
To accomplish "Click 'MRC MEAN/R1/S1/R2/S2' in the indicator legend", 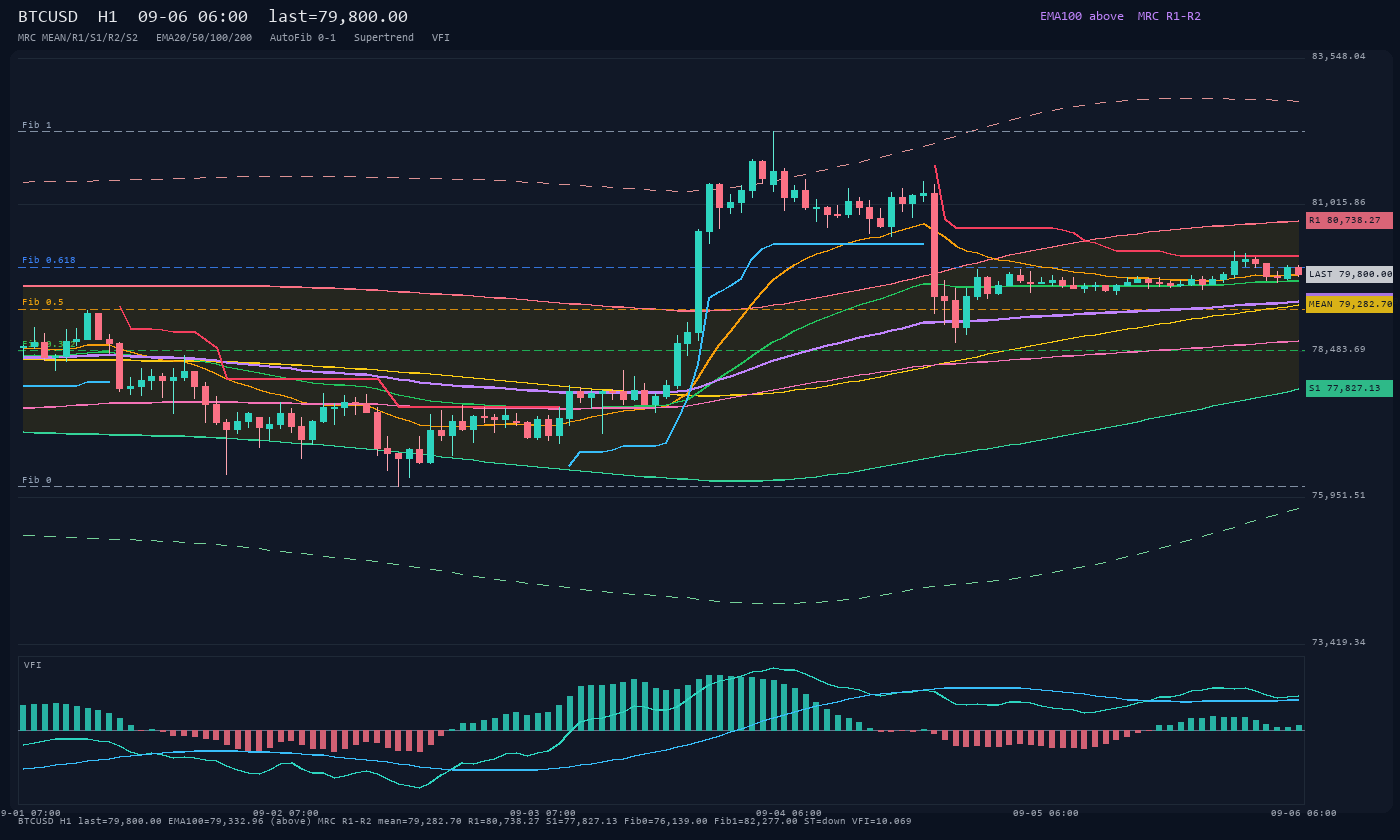I will click(78, 38).
